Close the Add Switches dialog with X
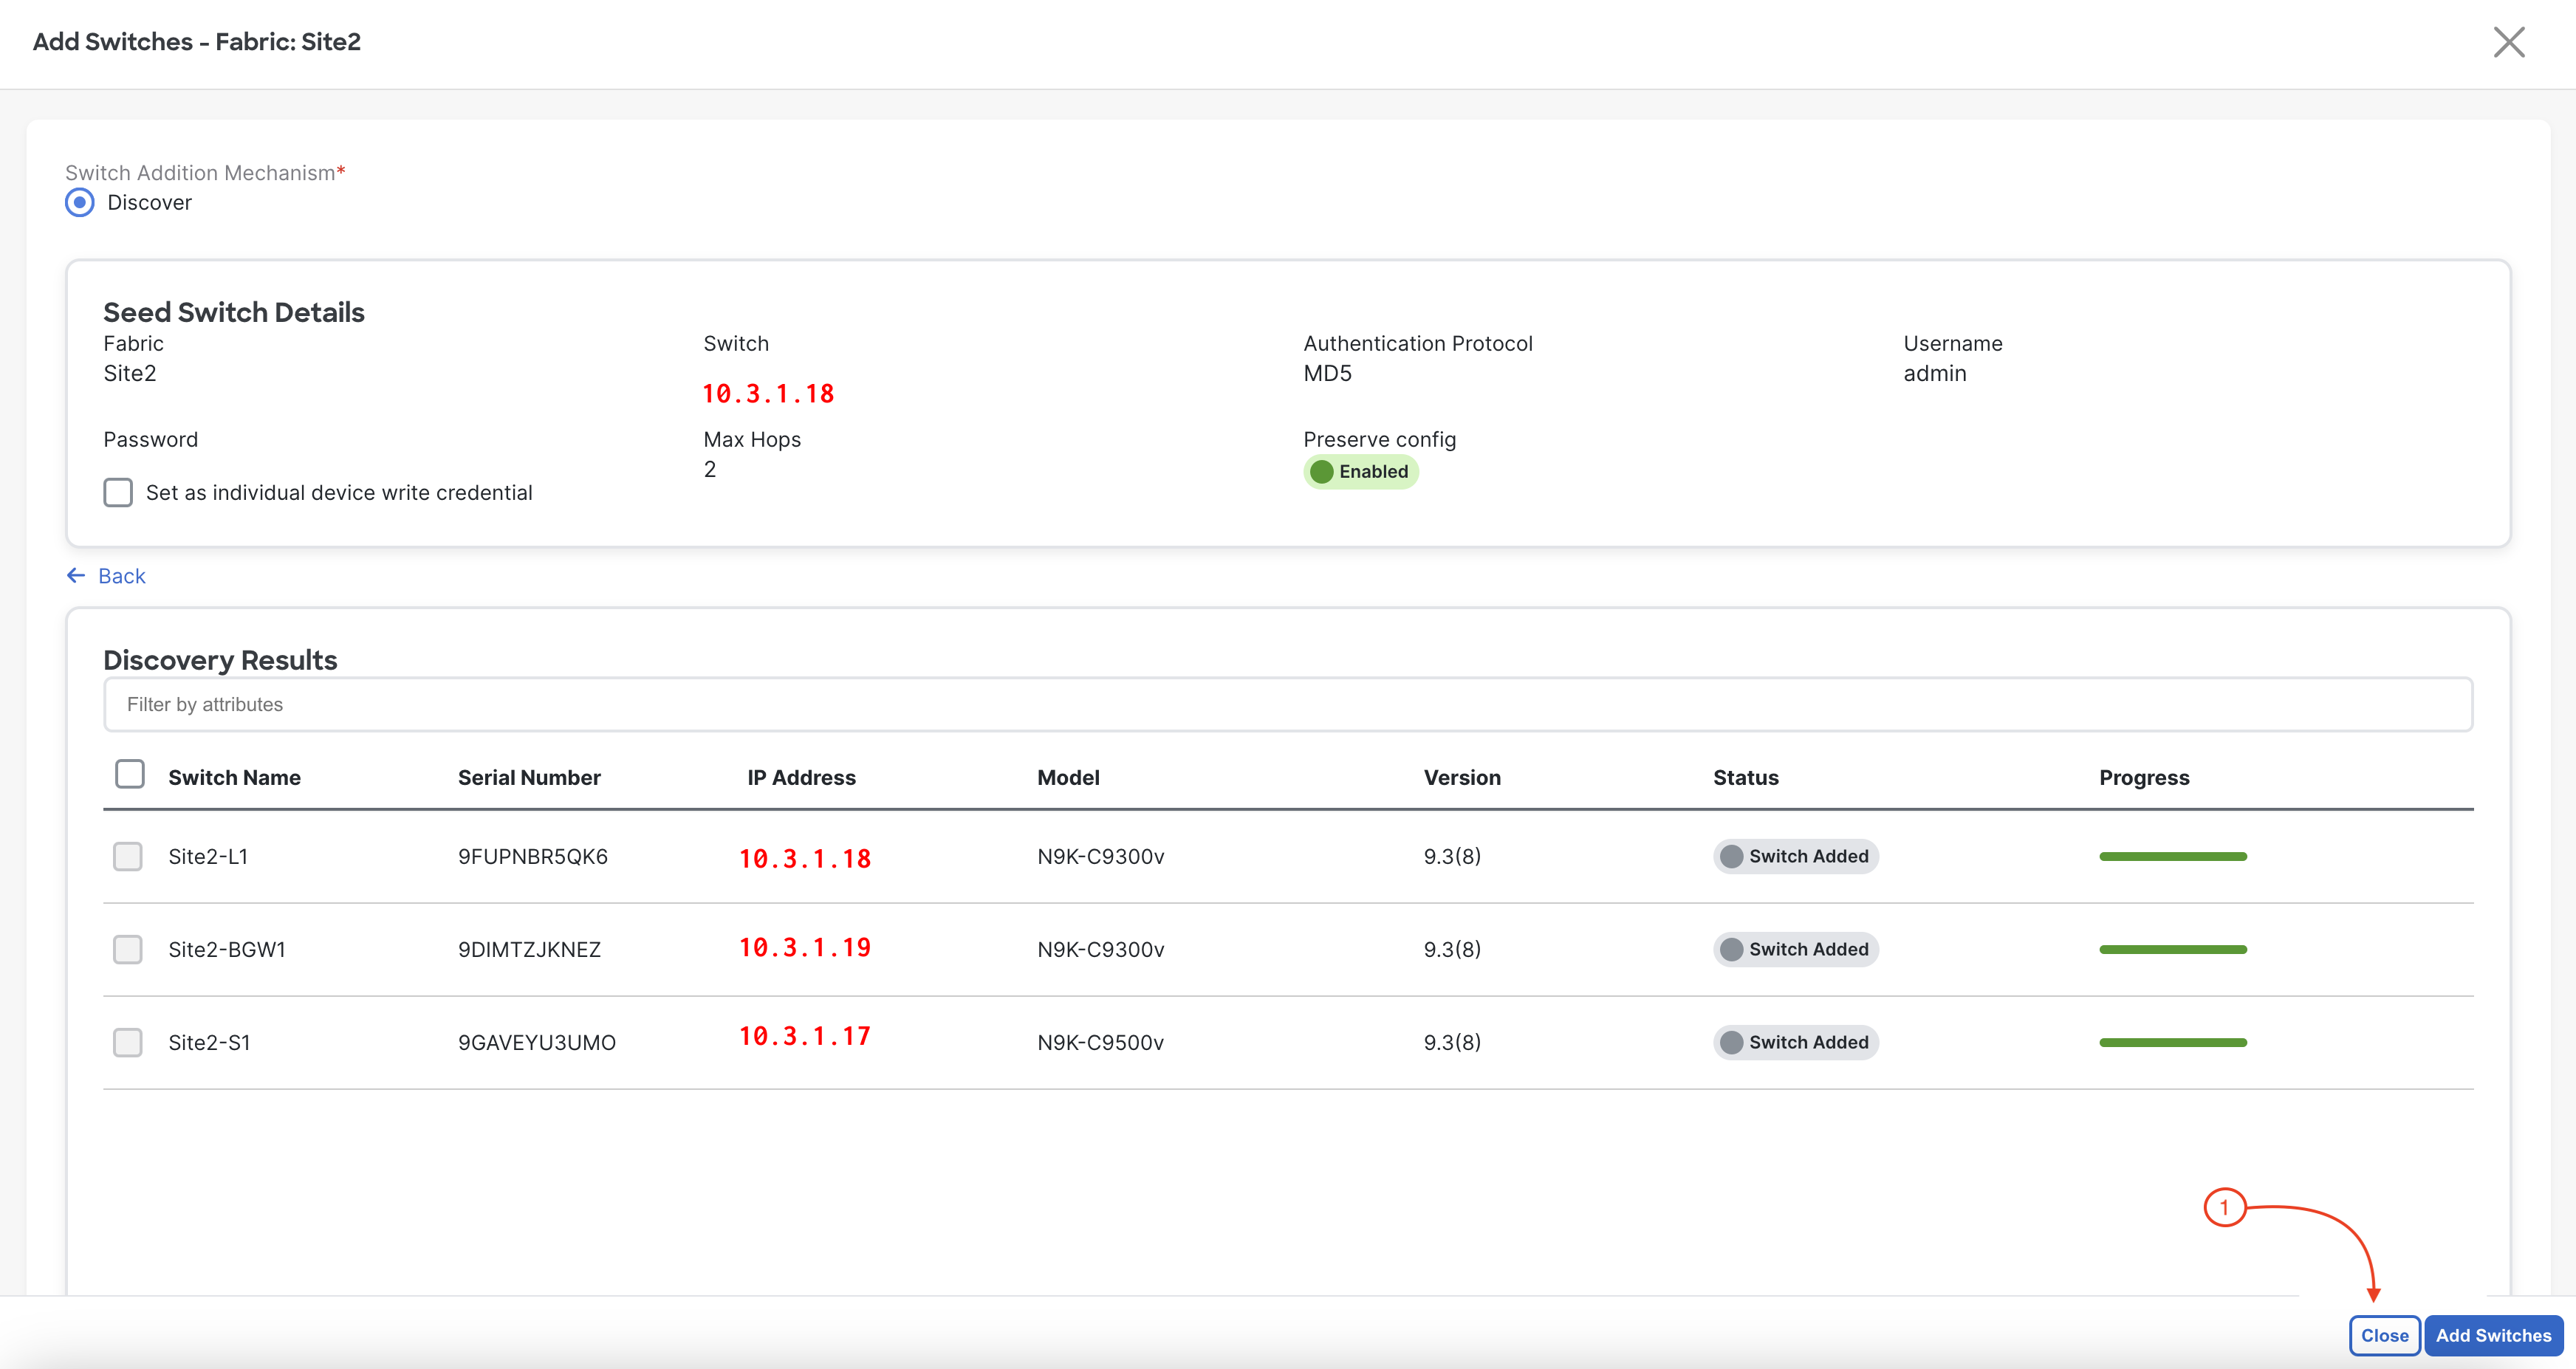Image resolution: width=2576 pixels, height=1369 pixels. pos(2508,42)
